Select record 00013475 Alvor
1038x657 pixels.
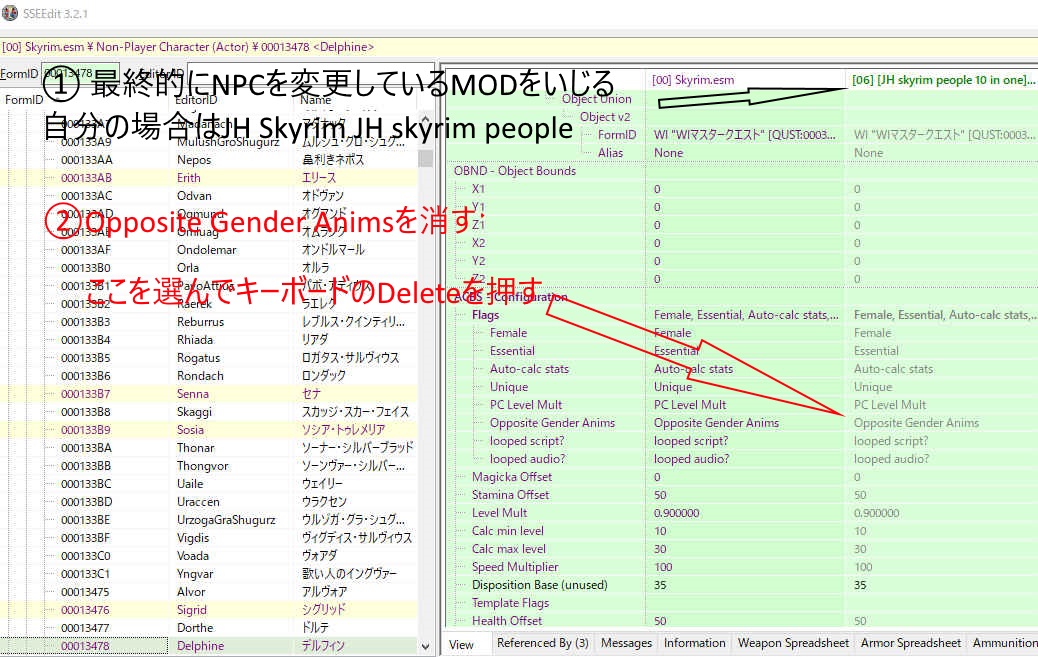209,592
